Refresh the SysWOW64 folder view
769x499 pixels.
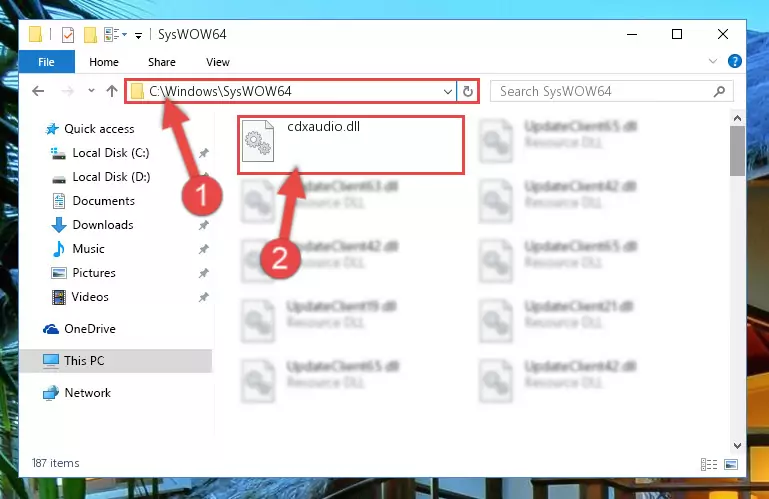coord(468,92)
